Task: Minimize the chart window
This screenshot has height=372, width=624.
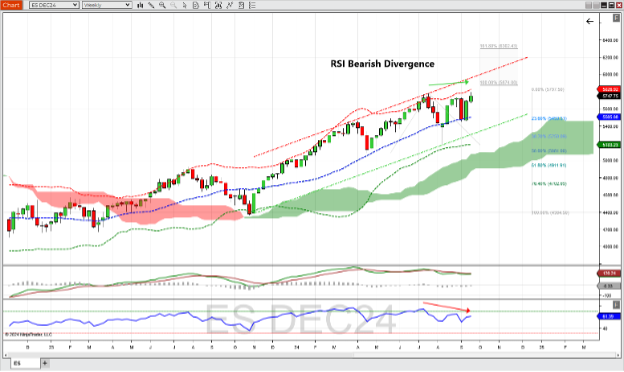Action: point(604,5)
